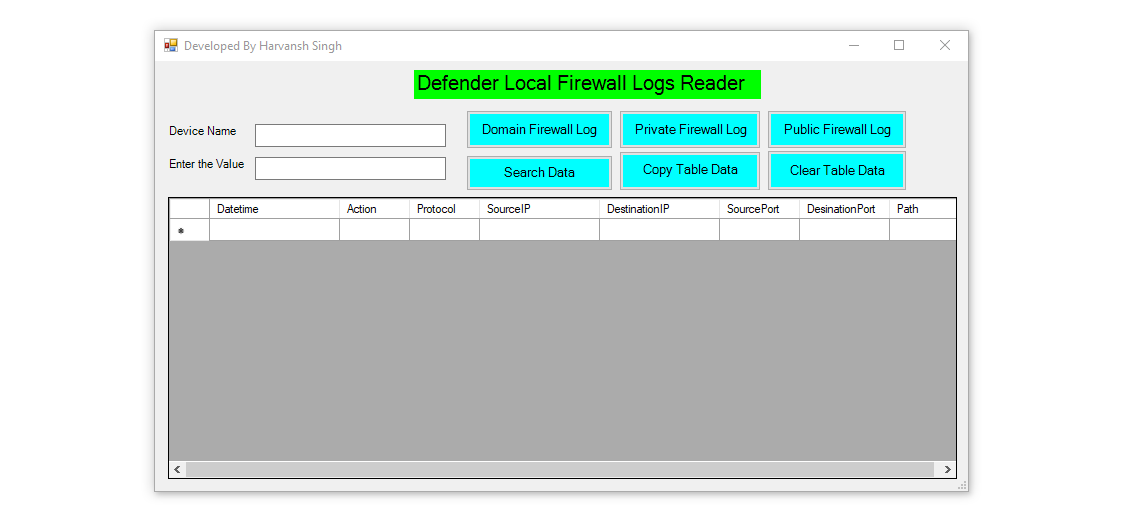The width and height of the screenshot is (1140, 524).
Task: Sort by SourceIP column header
Action: click(x=539, y=209)
